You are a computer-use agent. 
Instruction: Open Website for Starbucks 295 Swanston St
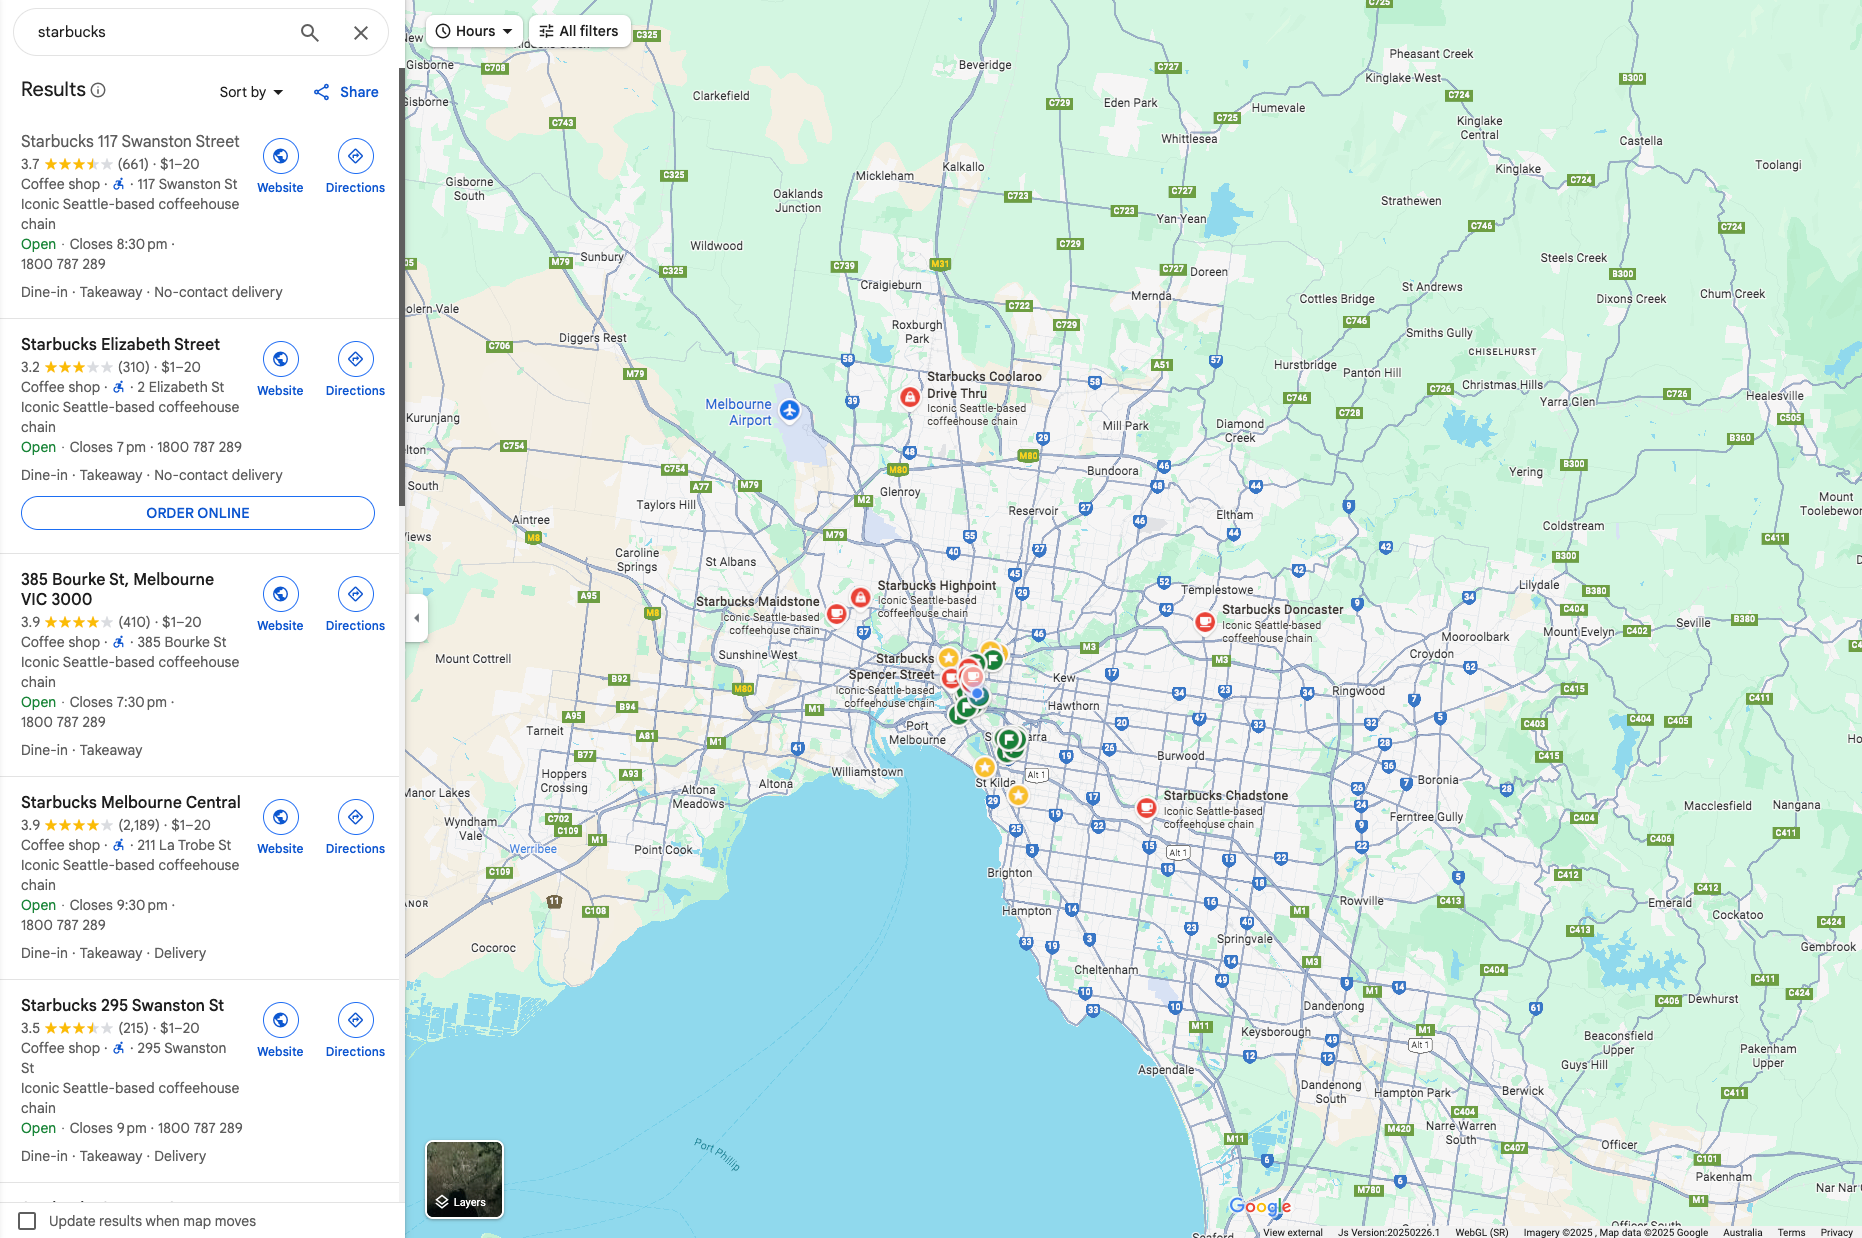pos(280,1031)
